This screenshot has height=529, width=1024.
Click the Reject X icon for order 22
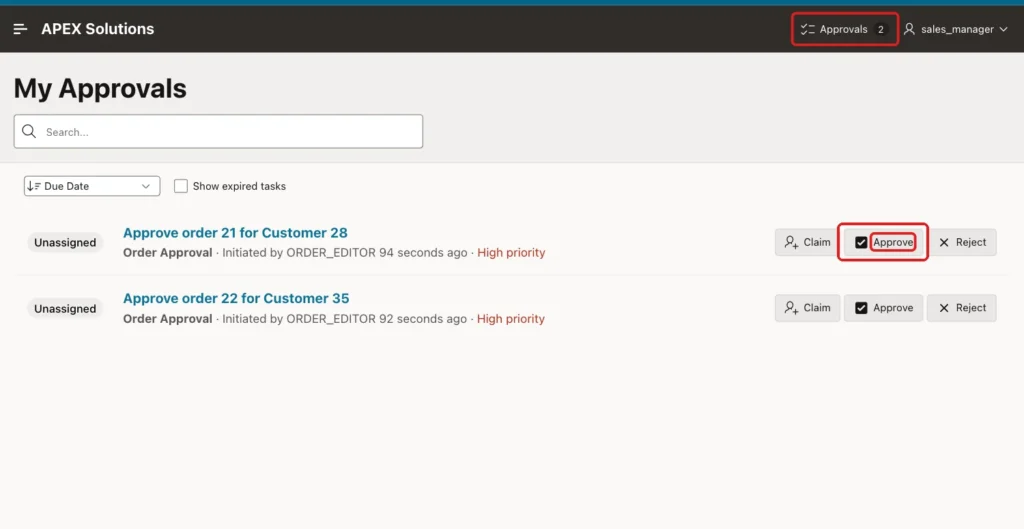click(x=944, y=308)
